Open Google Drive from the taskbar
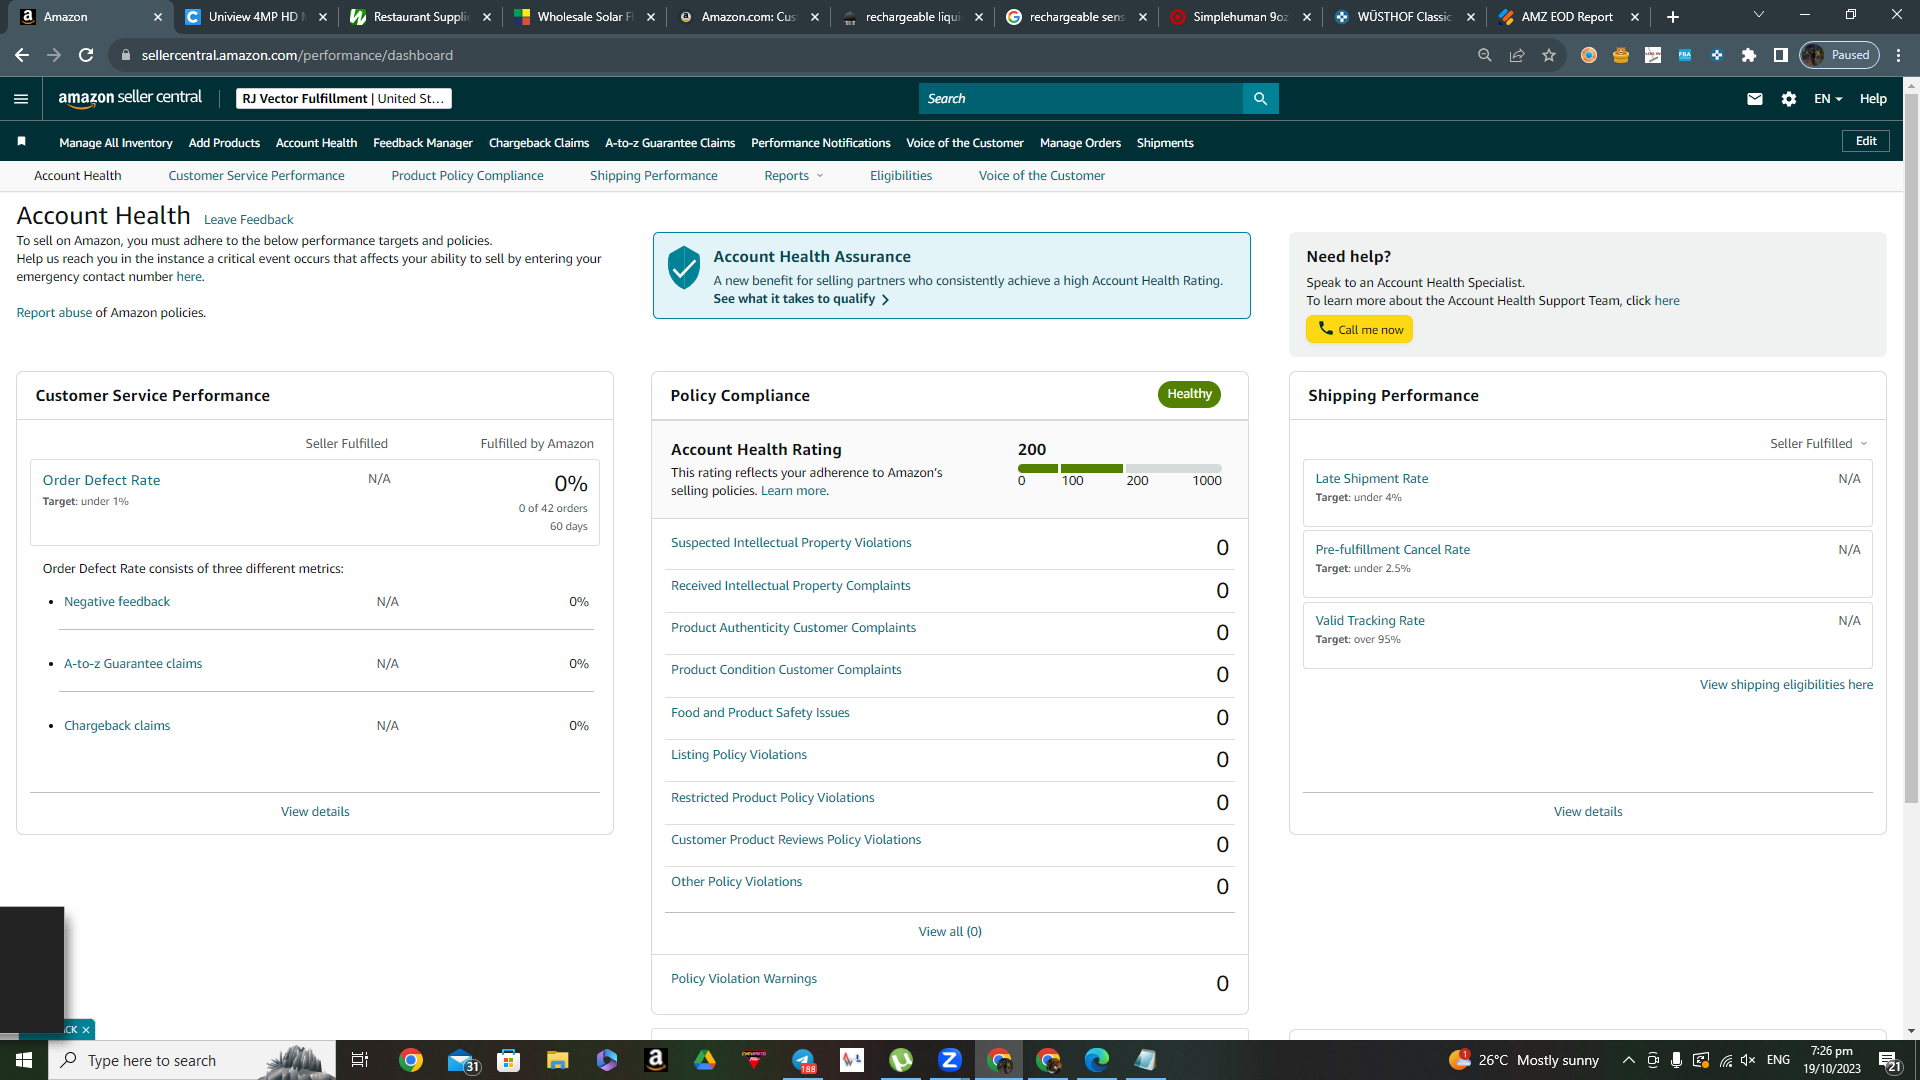 click(x=705, y=1060)
